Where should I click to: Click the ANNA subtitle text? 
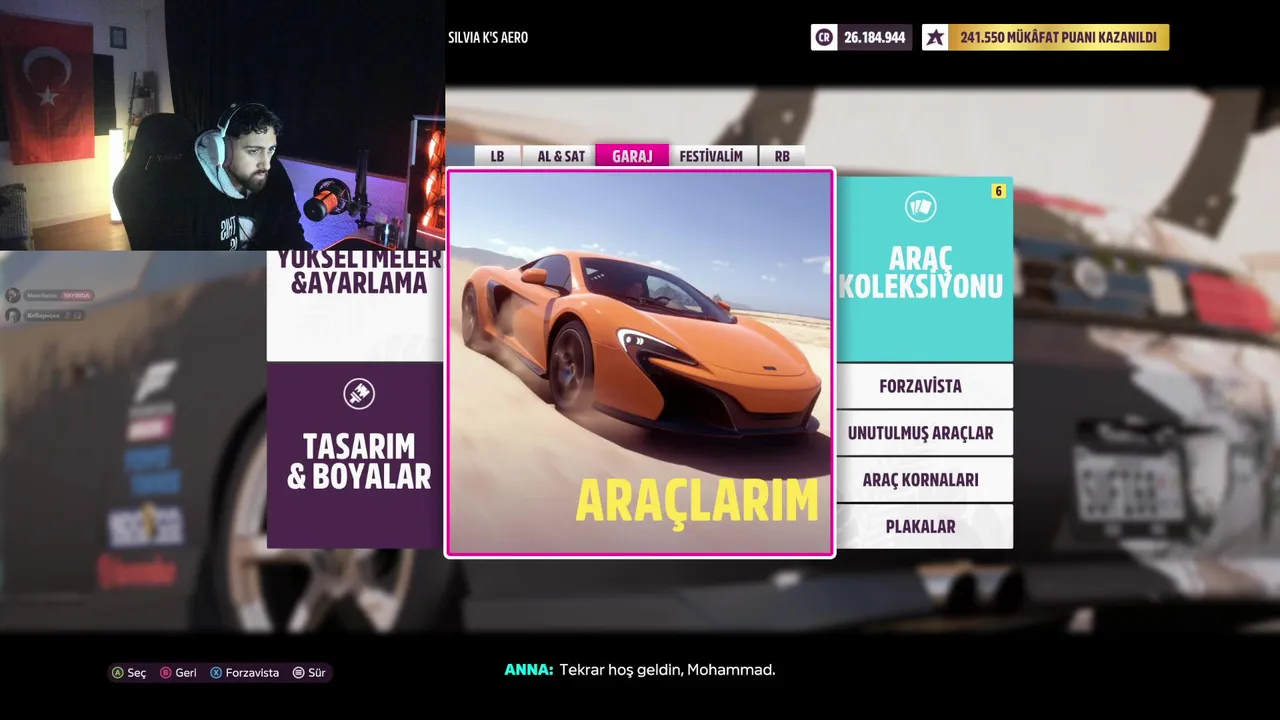click(x=640, y=670)
